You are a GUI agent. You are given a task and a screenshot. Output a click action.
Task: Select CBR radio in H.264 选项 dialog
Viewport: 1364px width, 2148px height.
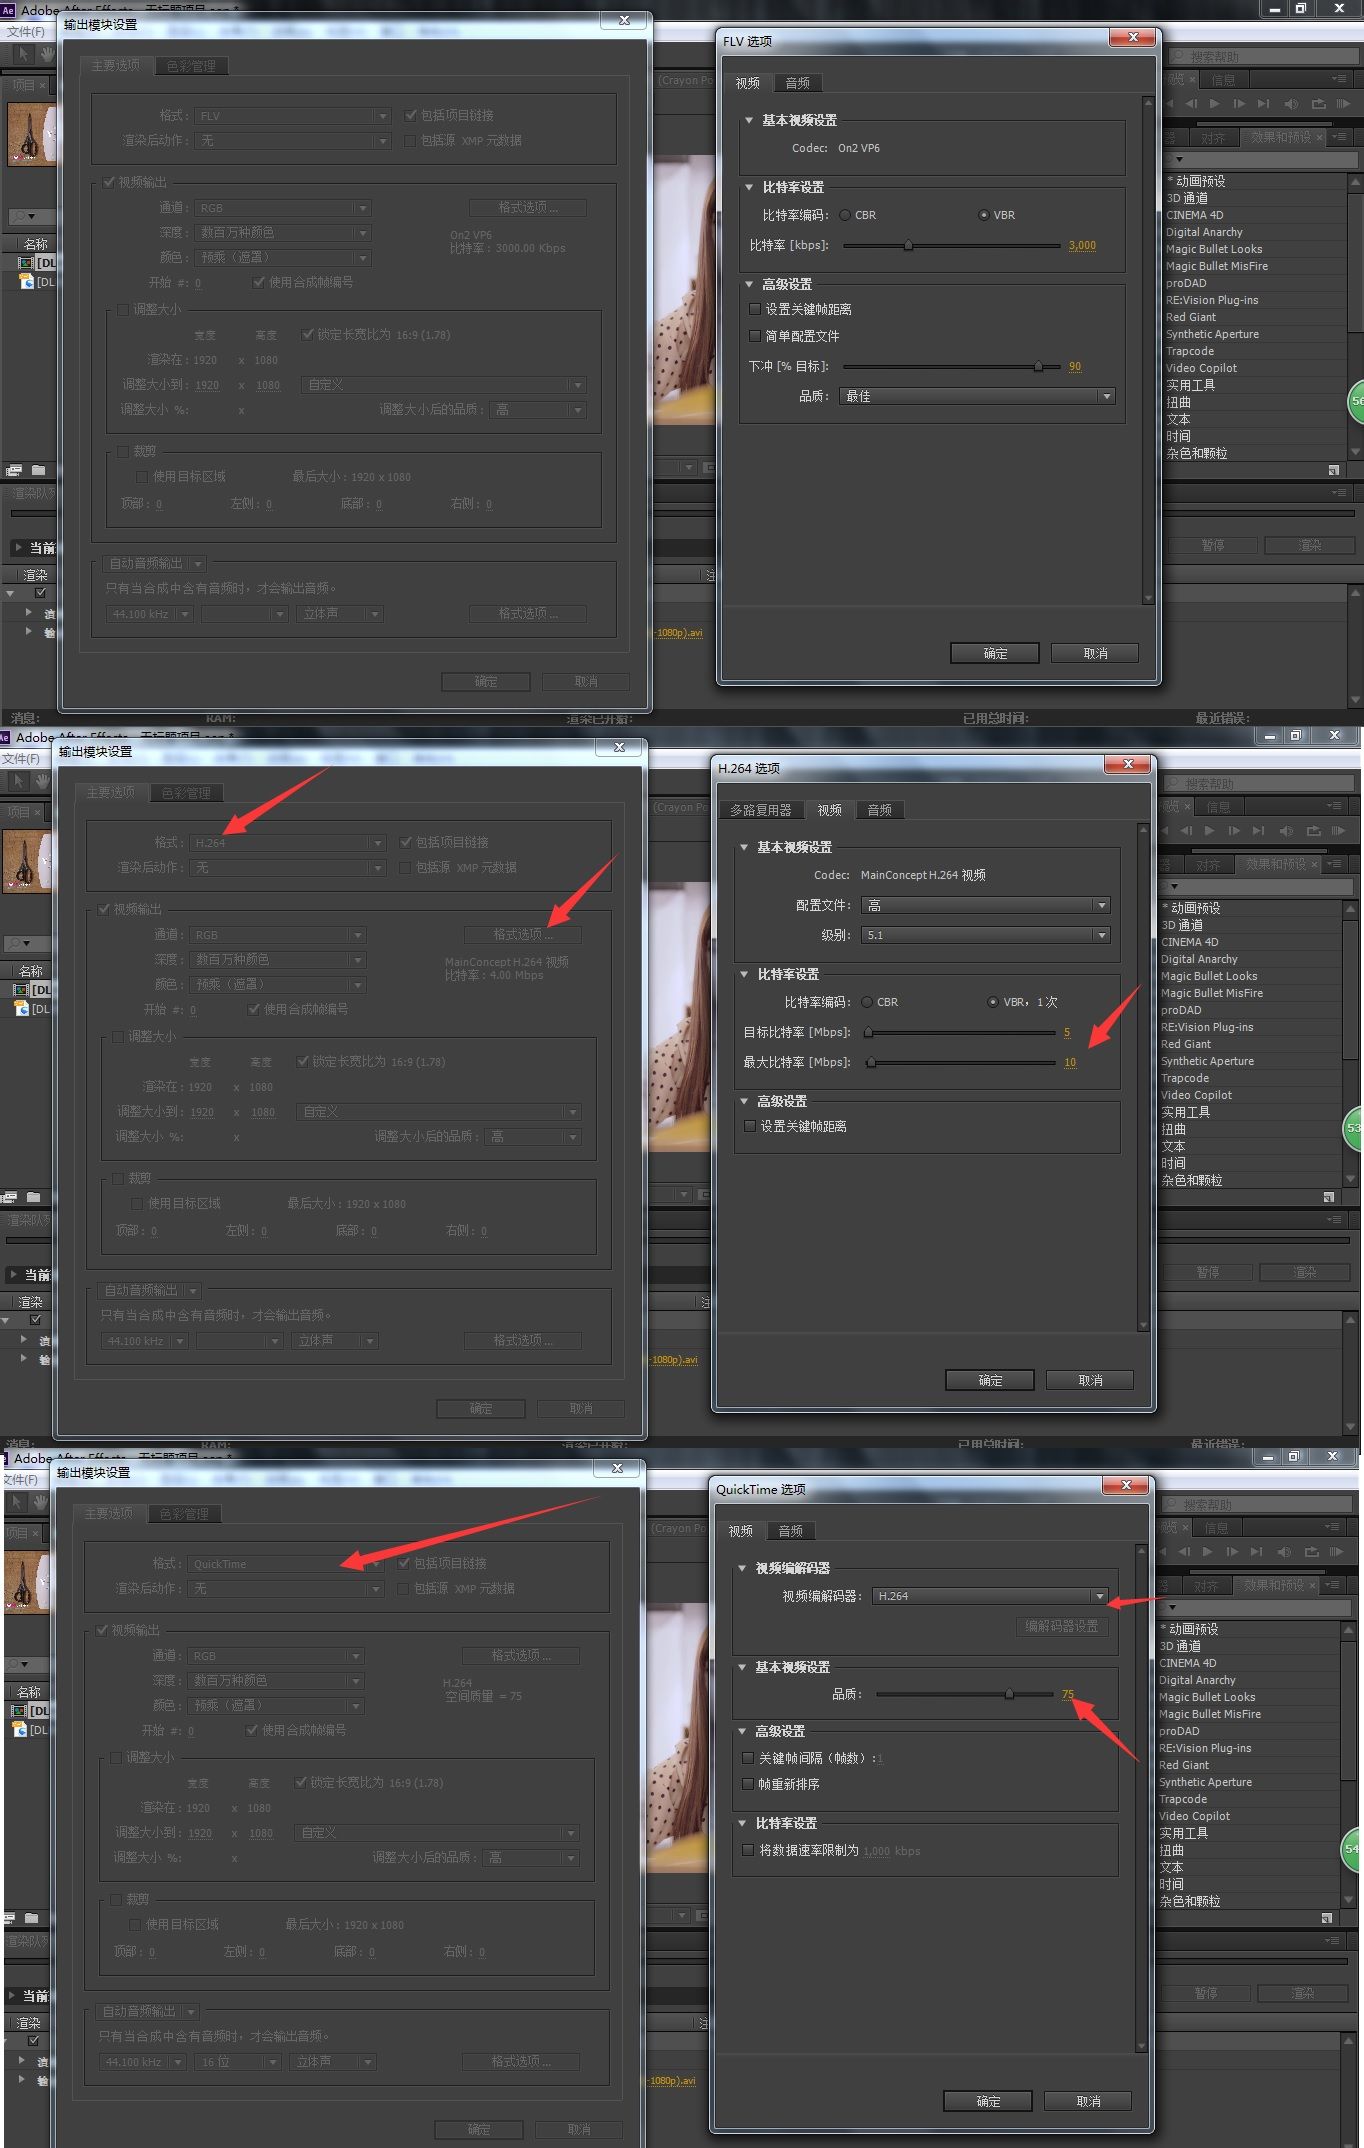click(868, 1002)
